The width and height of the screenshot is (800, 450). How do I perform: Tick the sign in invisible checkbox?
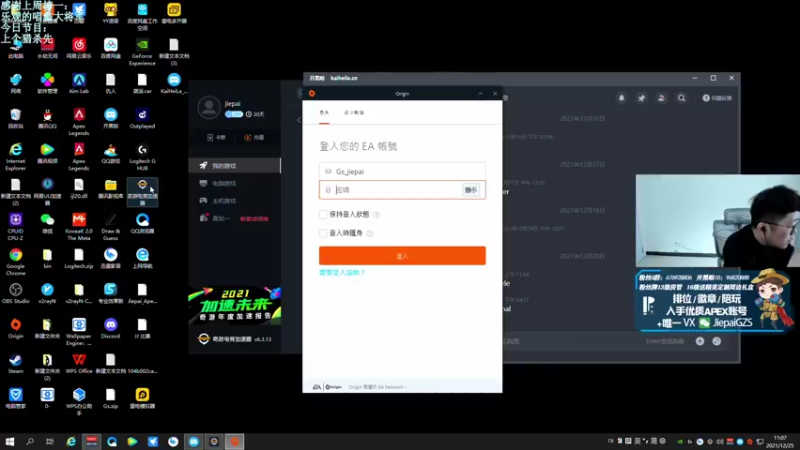click(323, 233)
